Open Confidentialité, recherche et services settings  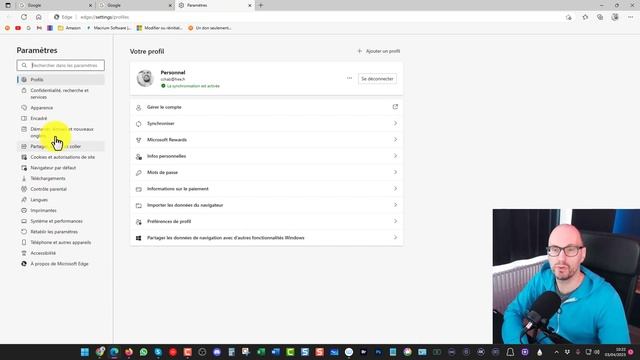(x=60, y=93)
